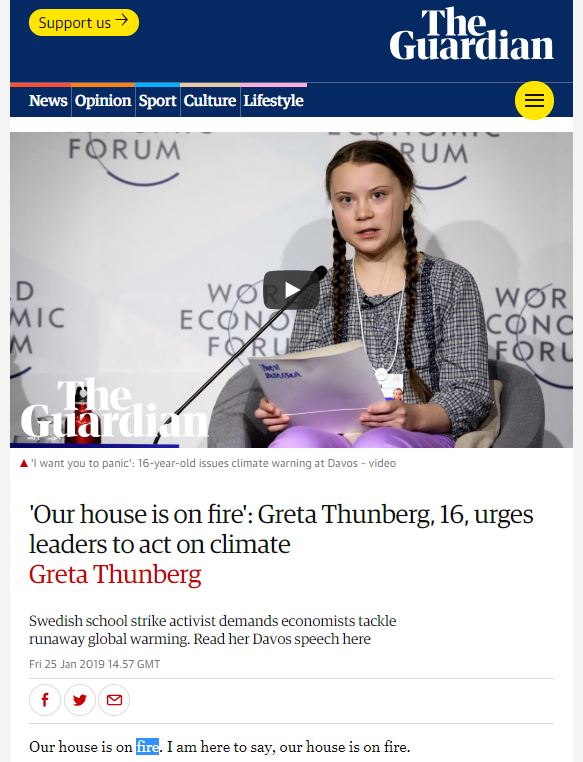The image size is (583, 762).
Task: Click the video caption text
Action: pyautogui.click(x=213, y=463)
